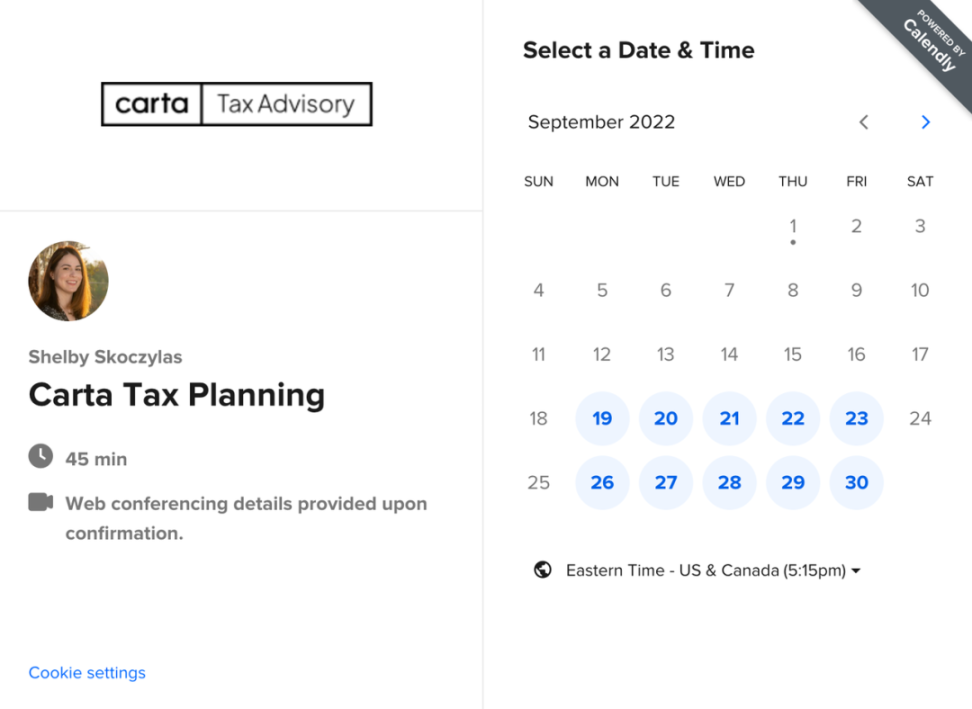972x709 pixels.
Task: Open Cookie settings link
Action: pyautogui.click(x=87, y=673)
